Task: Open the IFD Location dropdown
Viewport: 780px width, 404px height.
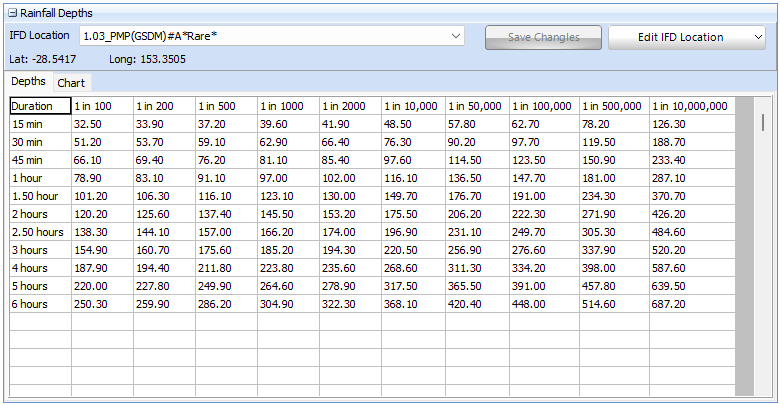Action: [x=457, y=36]
